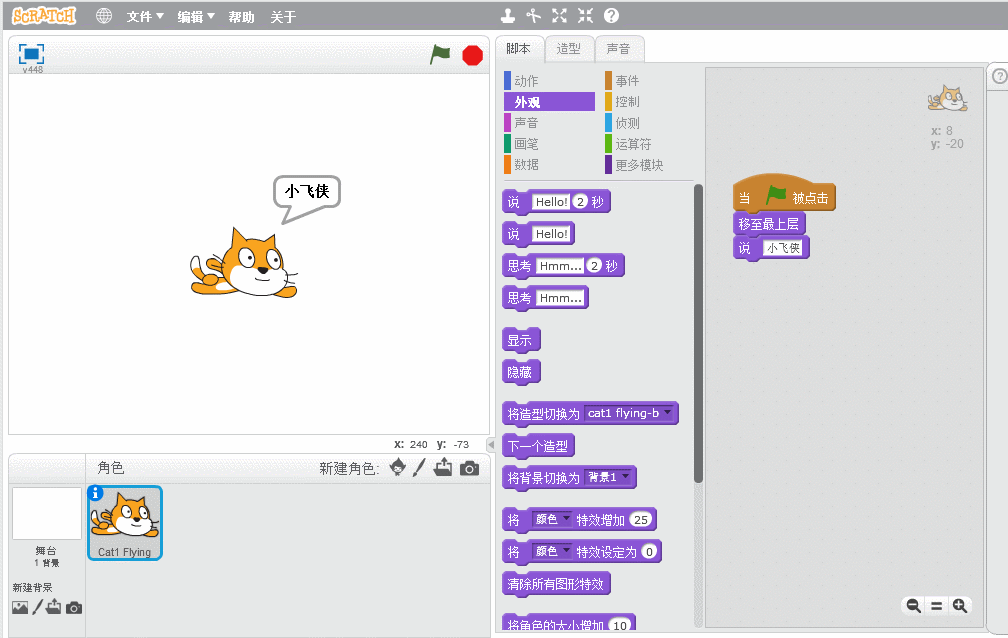Image resolution: width=1008 pixels, height=638 pixels.
Task: Zoom in the scripts area
Action: pyautogui.click(x=960, y=605)
